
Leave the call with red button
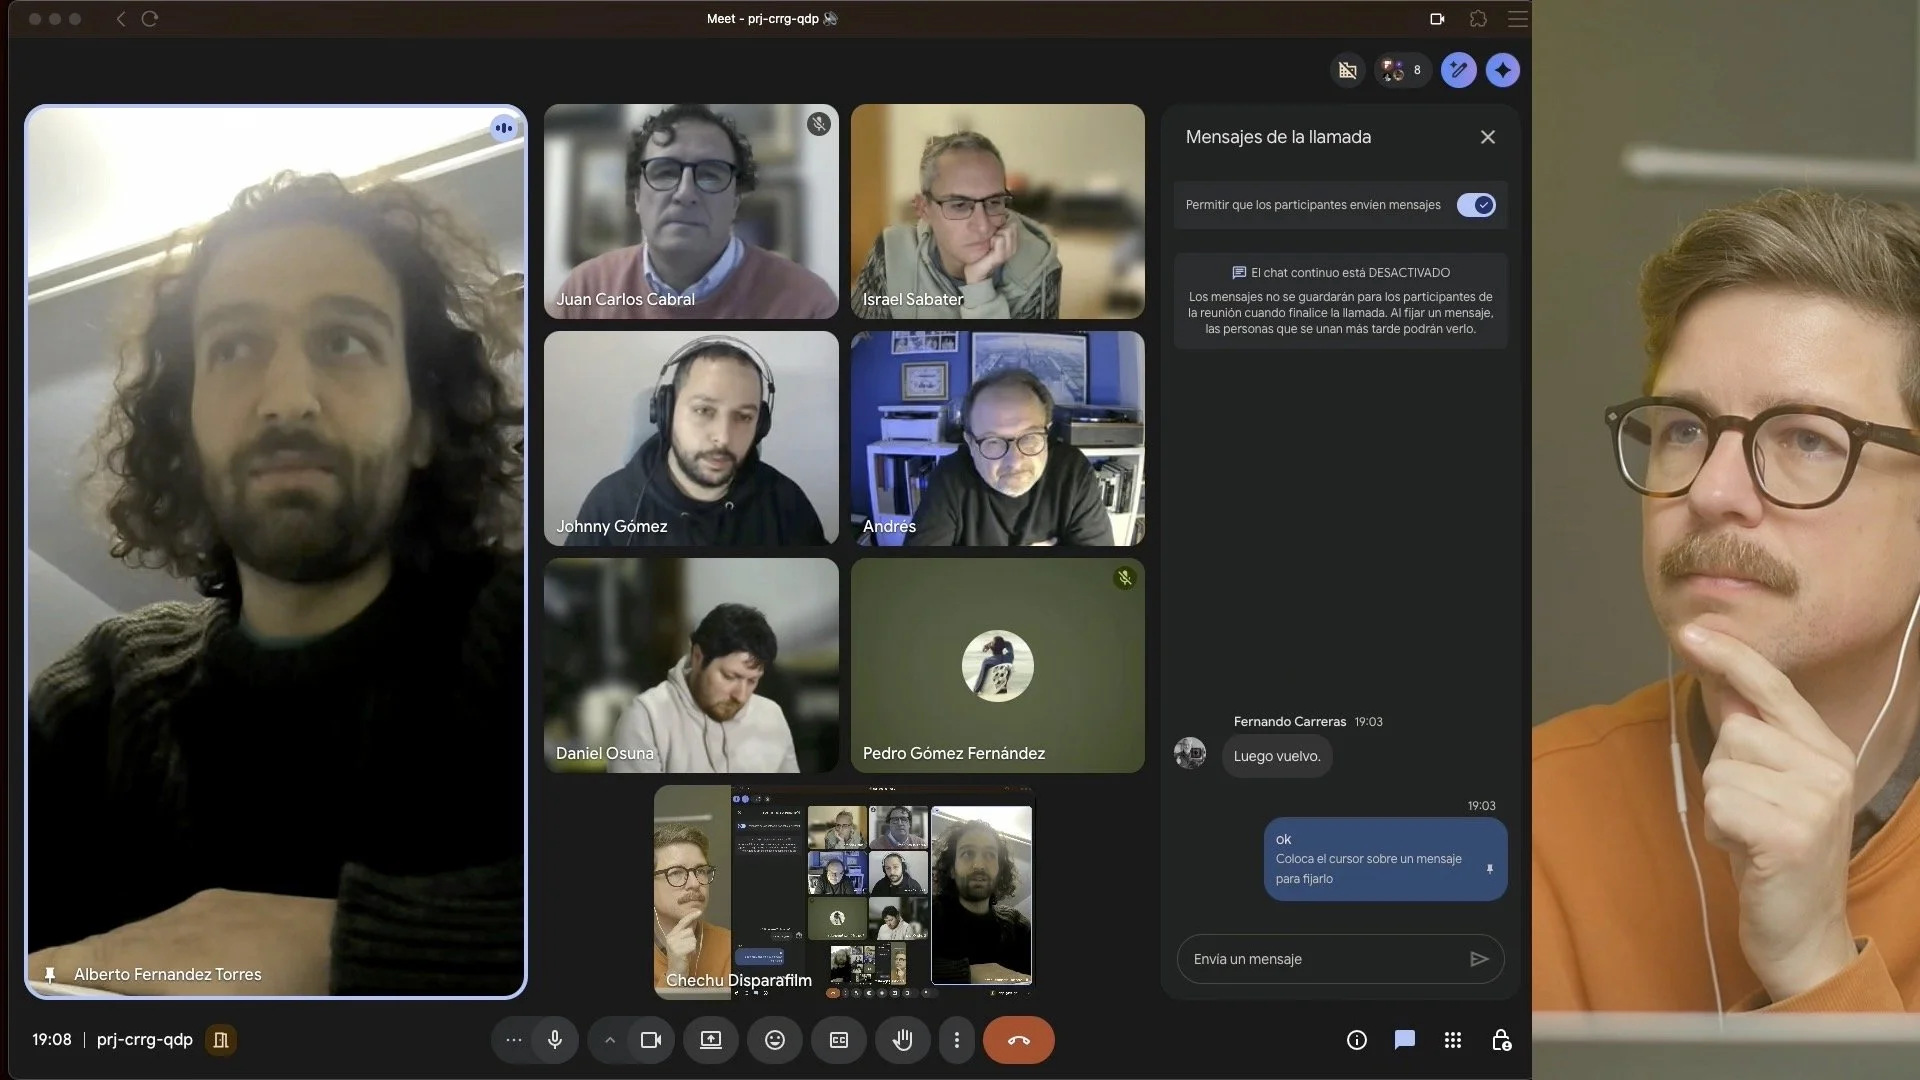1018,1040
